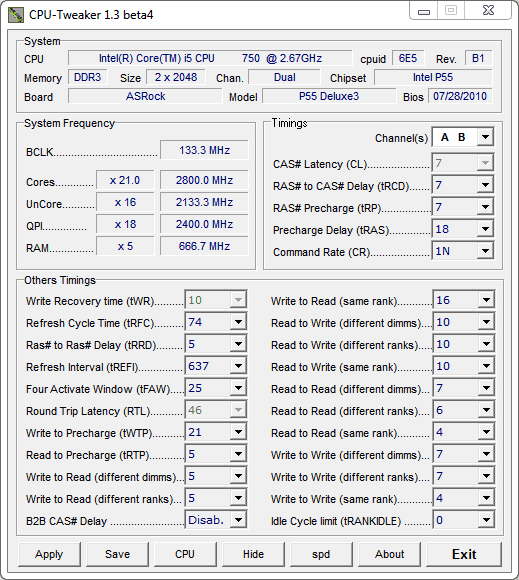Click the greyed Round Trip Latency (RTL) dropdown
The image size is (519, 580).
[216, 410]
